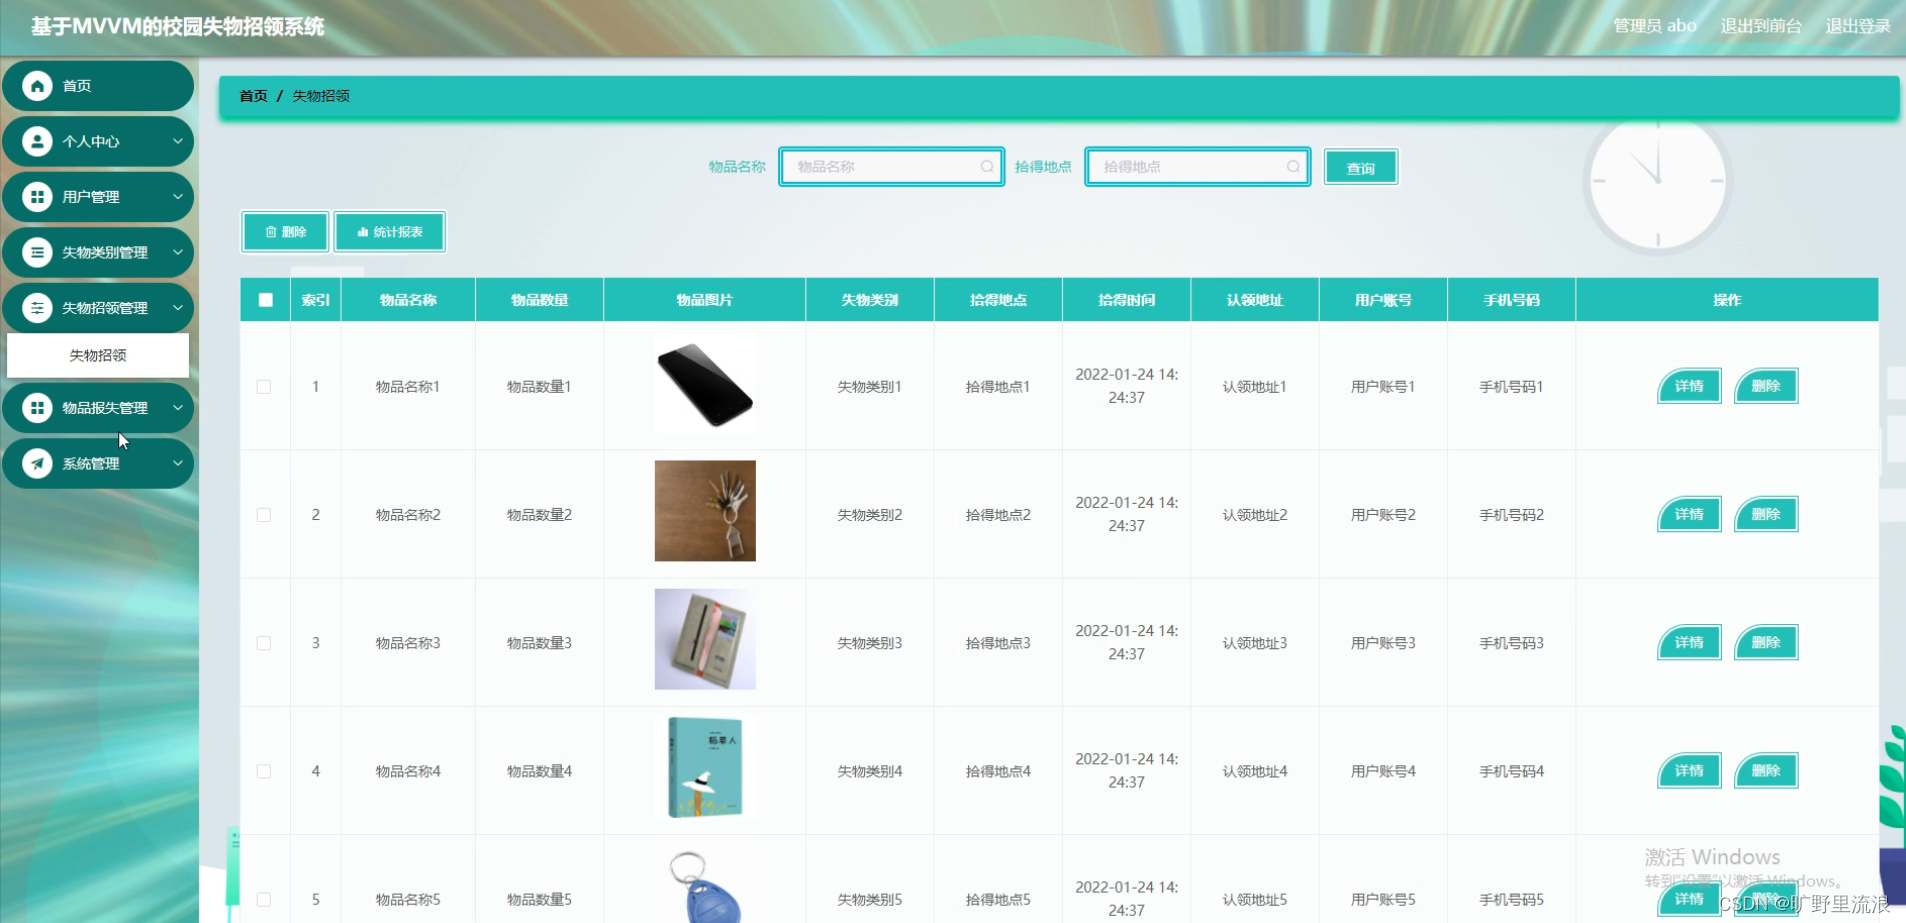Collapse the 失物招领管理 menu
Viewport: 1906px width, 923px height.
[x=179, y=308]
